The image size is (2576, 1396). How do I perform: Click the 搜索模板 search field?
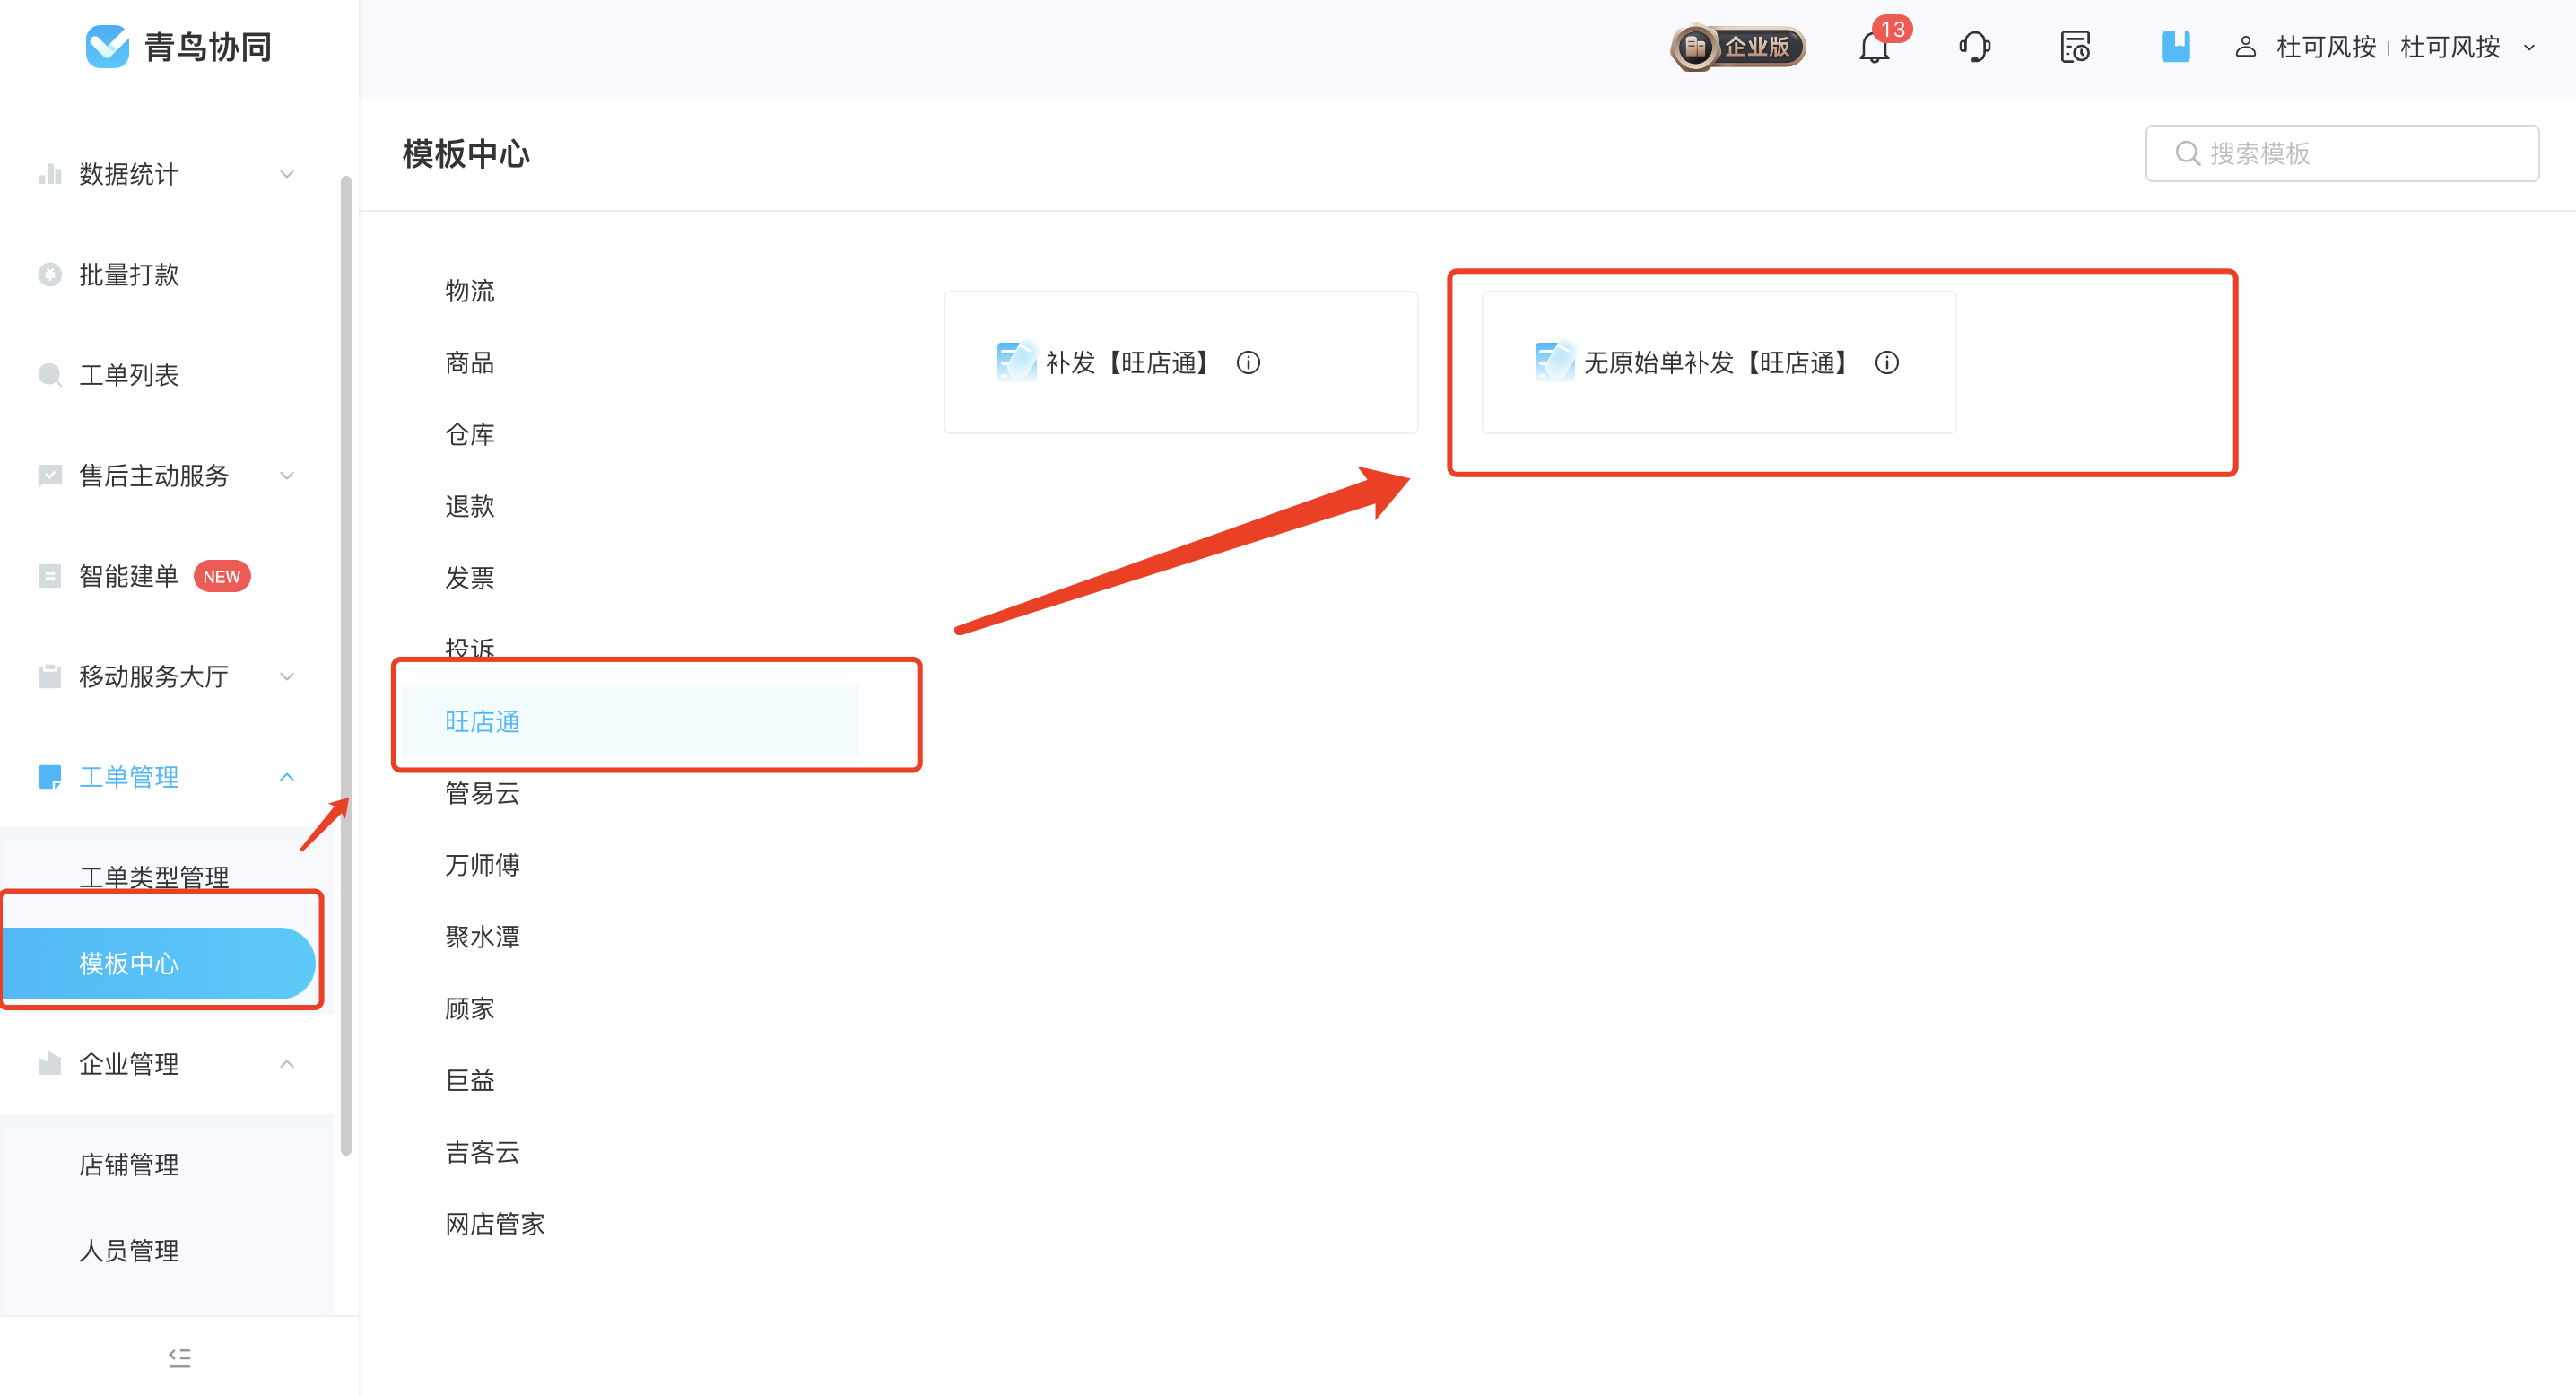coord(2342,153)
